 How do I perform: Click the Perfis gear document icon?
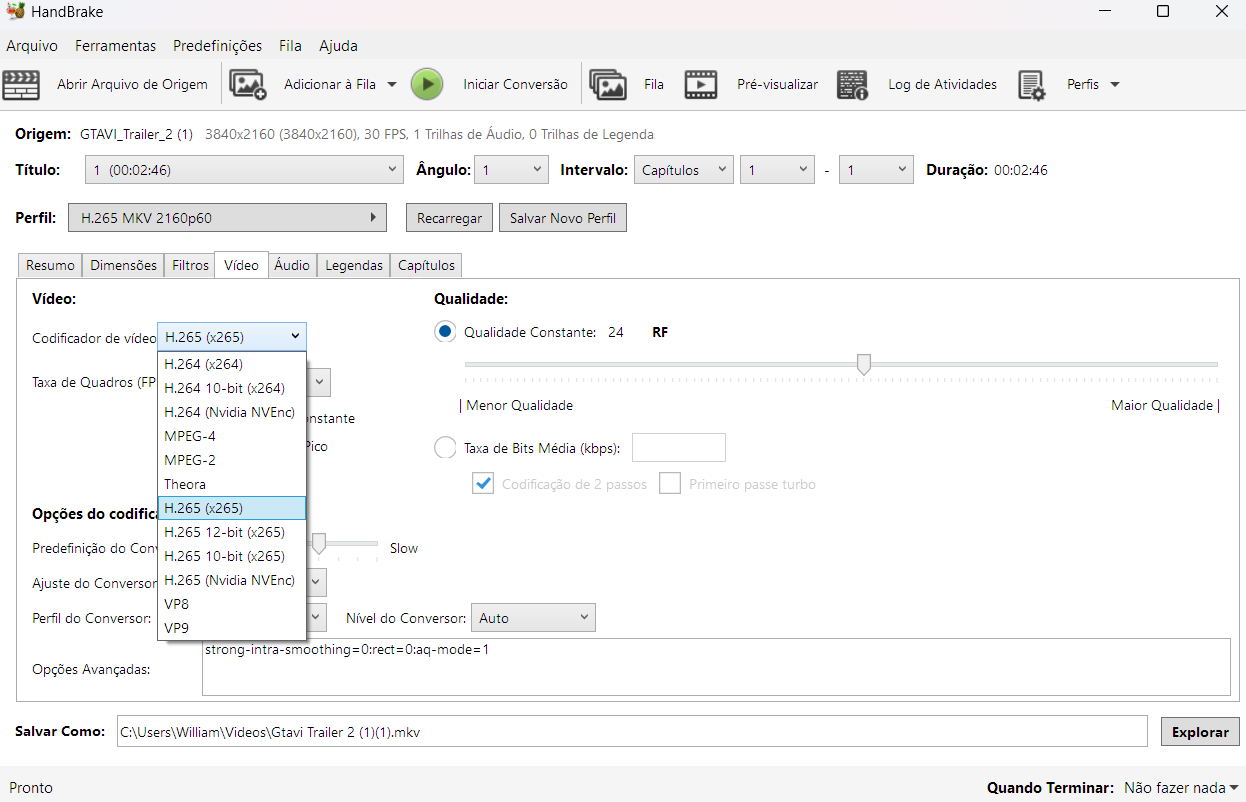coord(1031,85)
